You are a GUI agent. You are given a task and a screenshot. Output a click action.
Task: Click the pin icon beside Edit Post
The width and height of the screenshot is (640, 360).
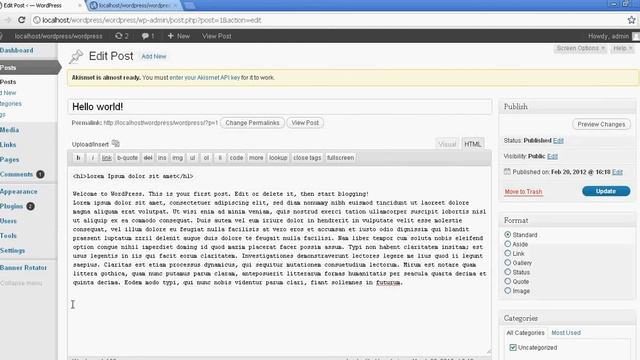[76, 56]
